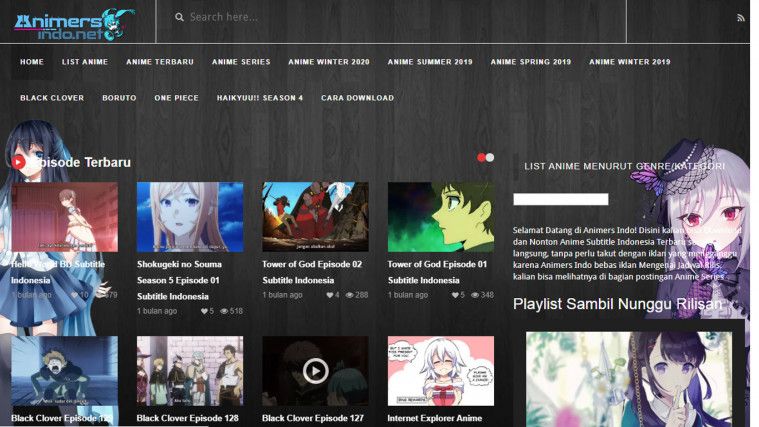The image size is (759, 427).
Task: Click the search magnifier icon
Action: pos(179,17)
